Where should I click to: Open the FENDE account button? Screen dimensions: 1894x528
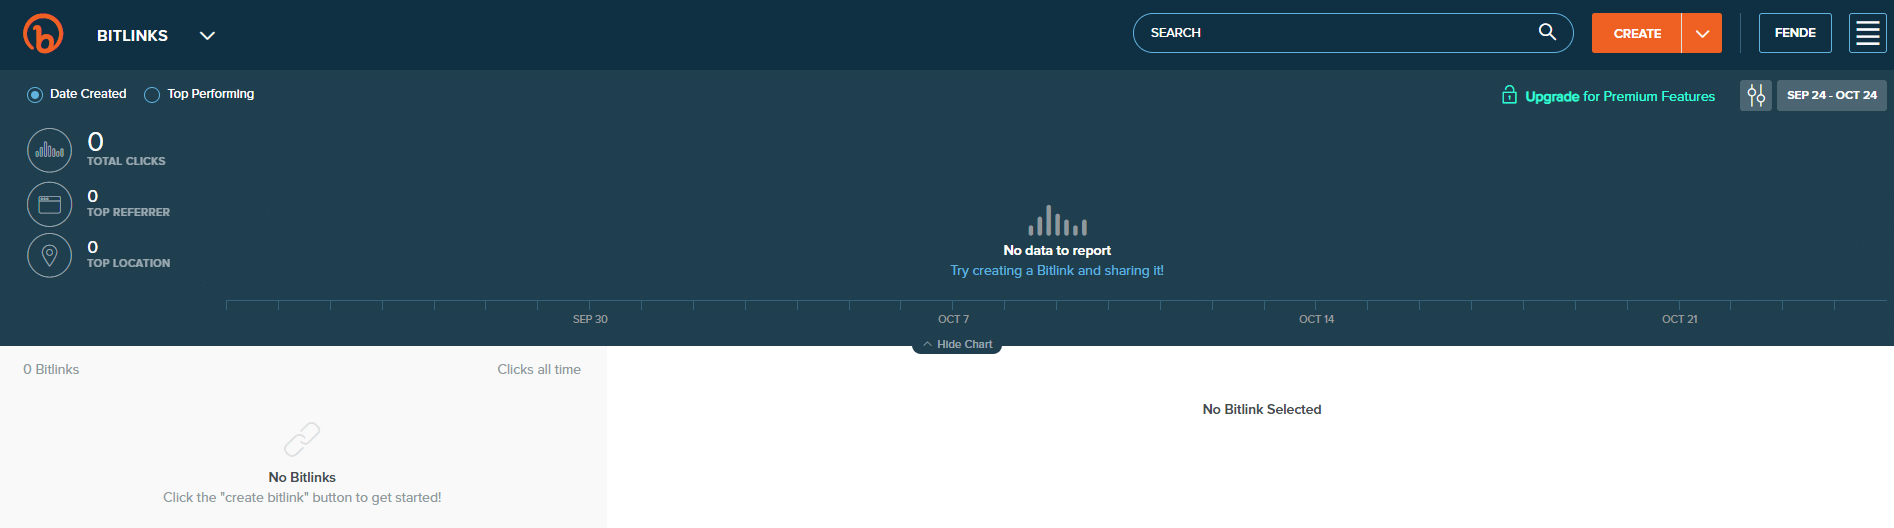(1795, 33)
